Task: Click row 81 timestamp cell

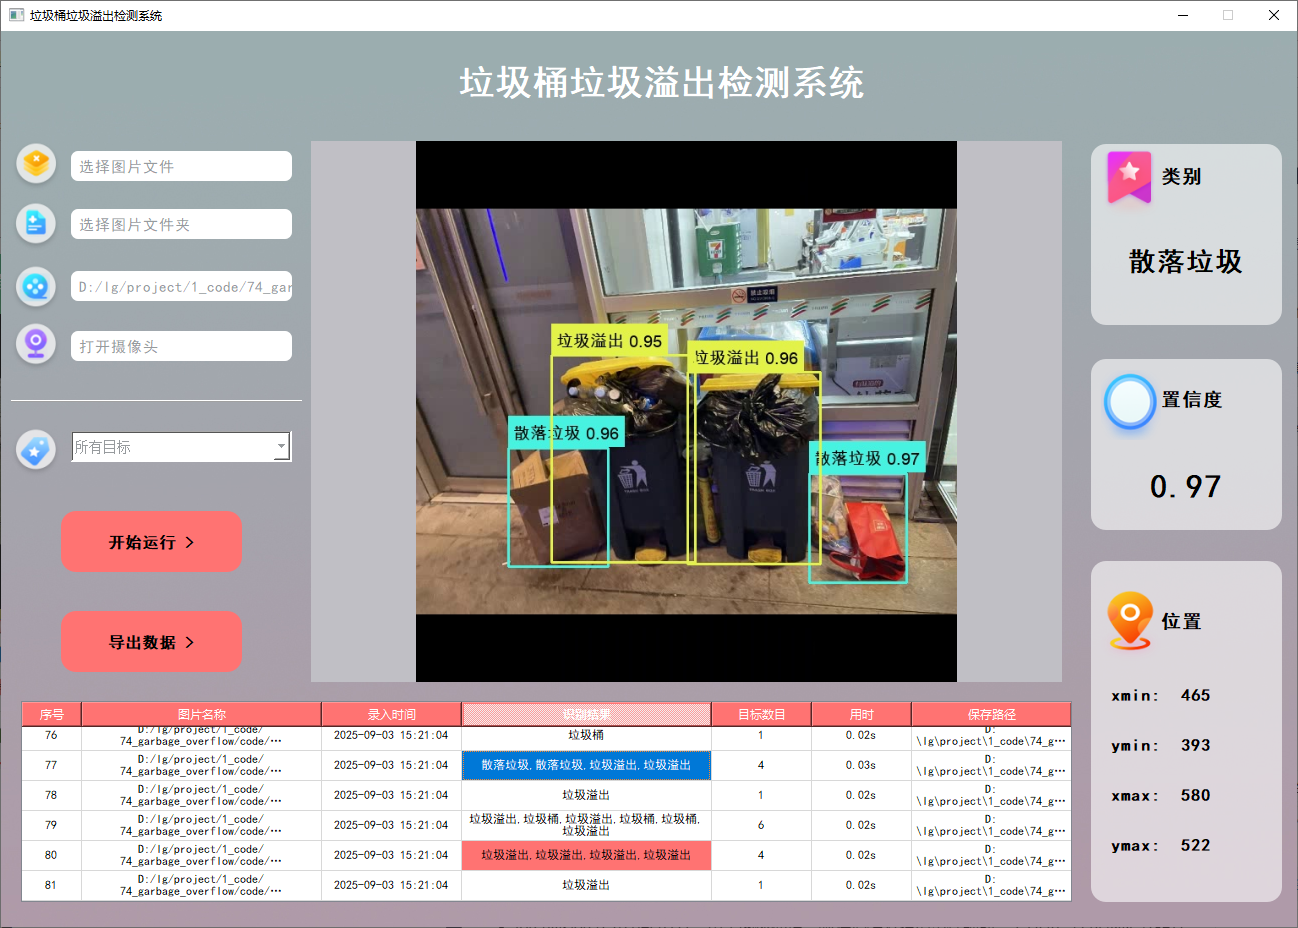Action: pyautogui.click(x=391, y=885)
